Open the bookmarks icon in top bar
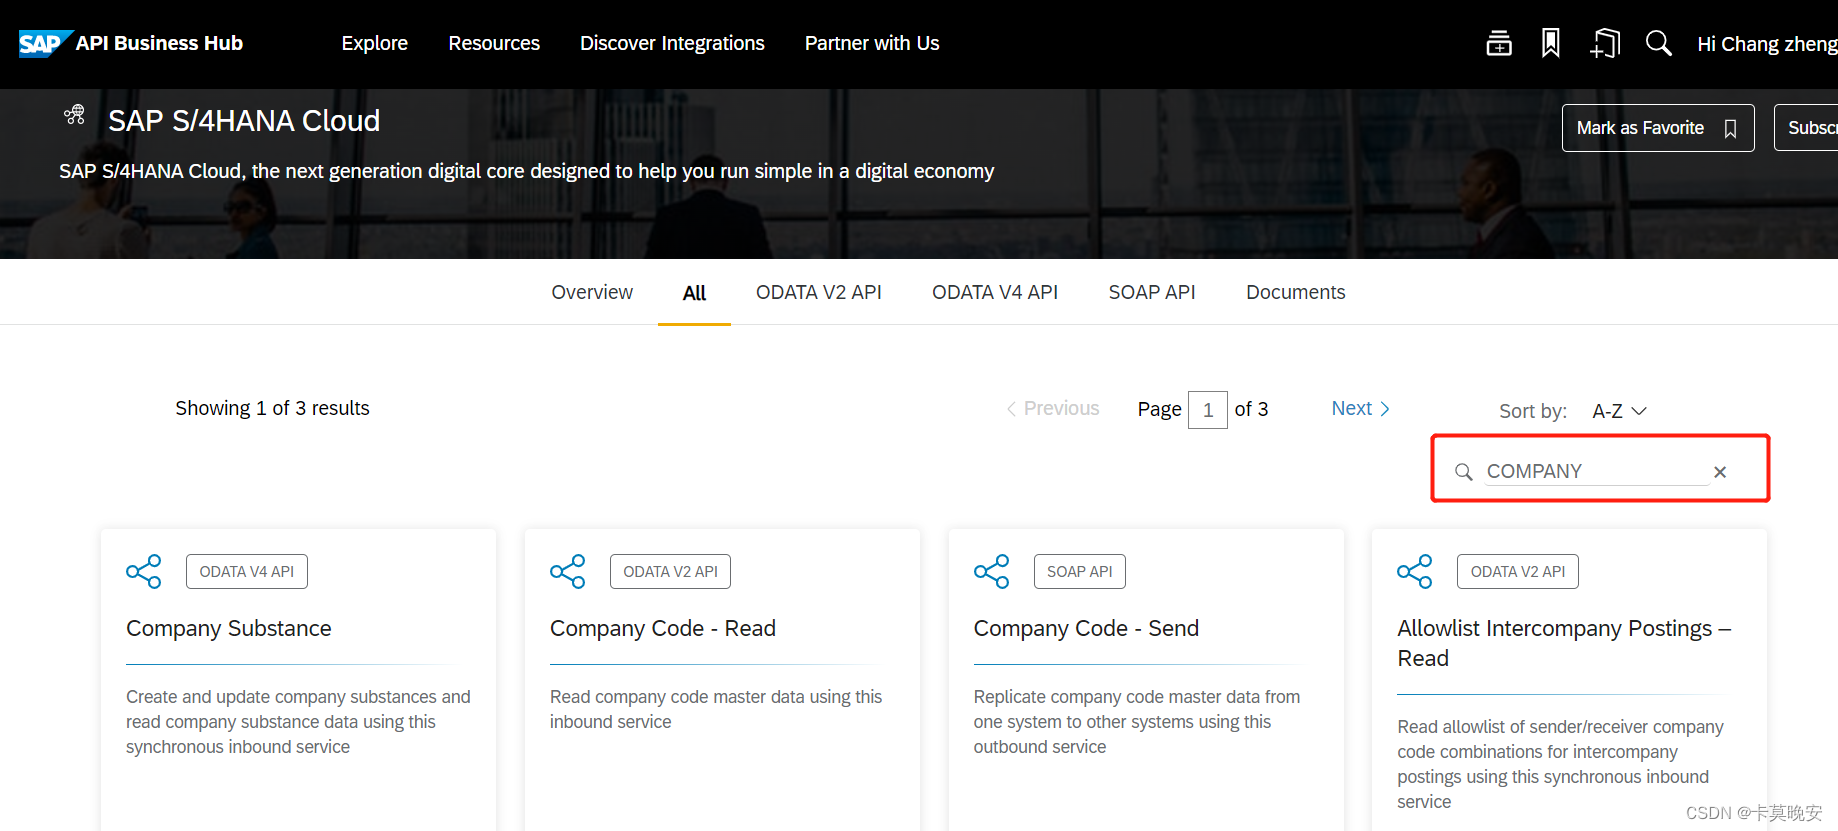Viewport: 1838px width, 831px height. pyautogui.click(x=1550, y=43)
